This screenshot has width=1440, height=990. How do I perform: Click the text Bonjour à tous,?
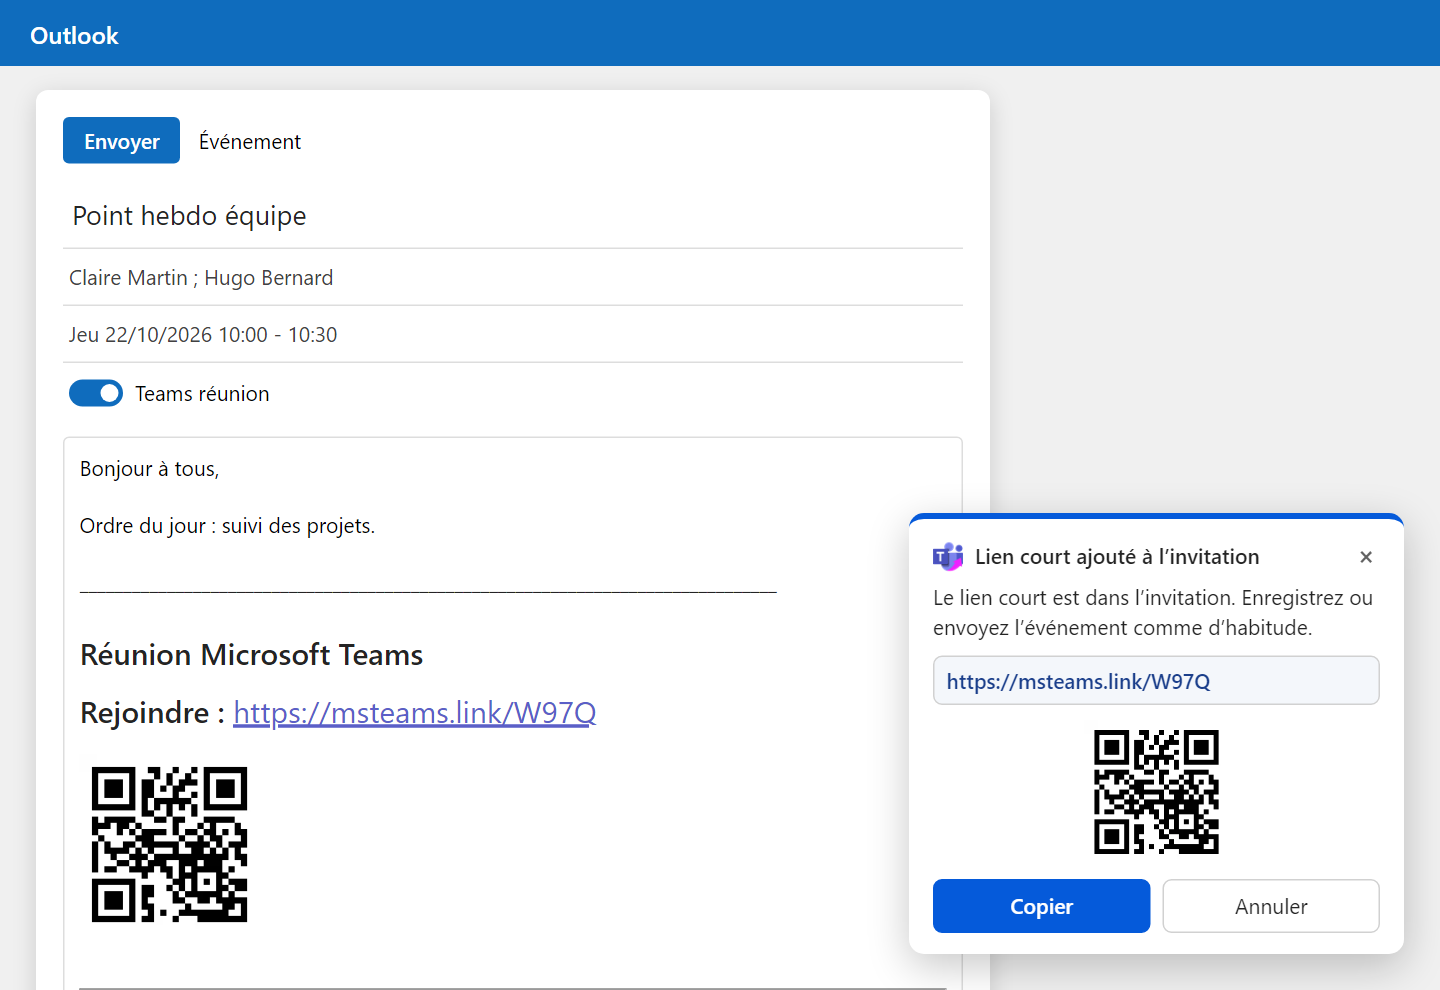pos(149,469)
